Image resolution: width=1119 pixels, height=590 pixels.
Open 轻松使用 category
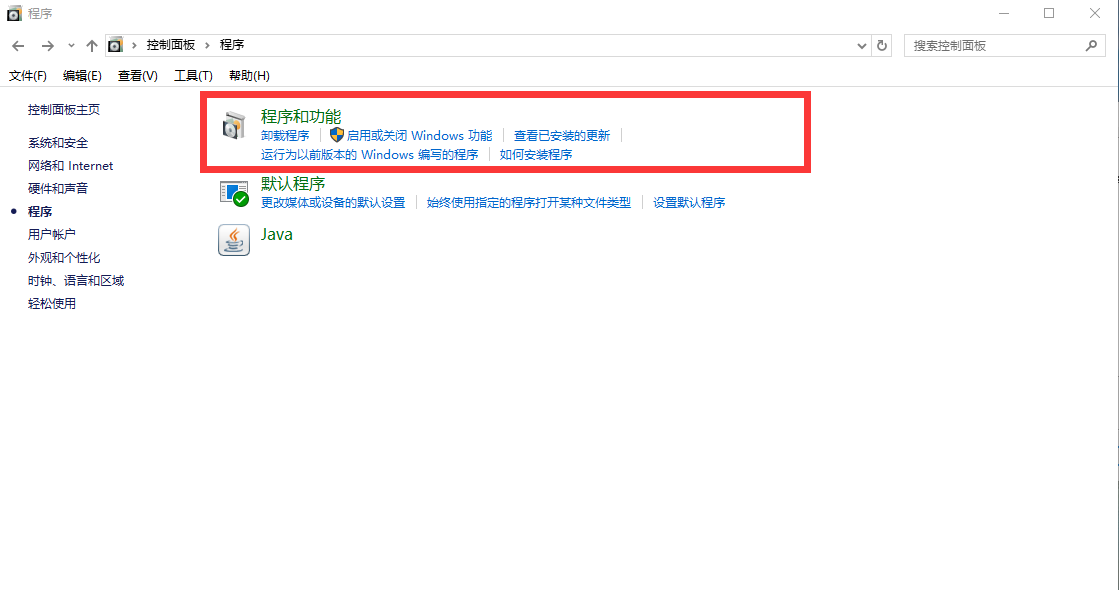[x=51, y=303]
